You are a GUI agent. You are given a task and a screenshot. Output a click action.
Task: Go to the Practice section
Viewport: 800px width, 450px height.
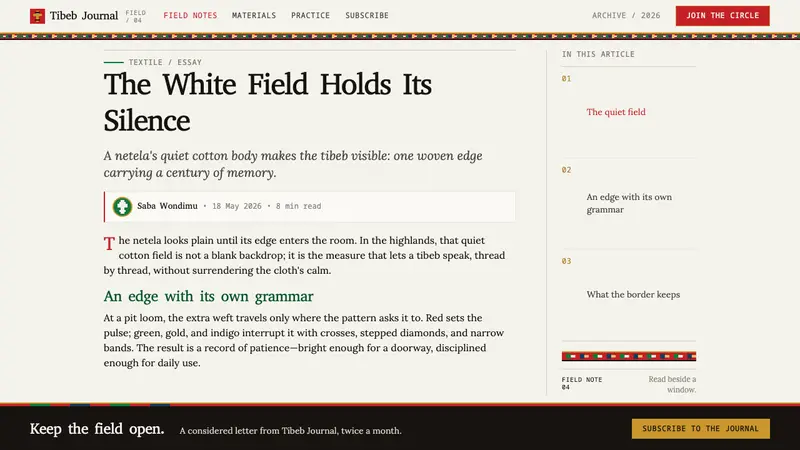coord(310,15)
